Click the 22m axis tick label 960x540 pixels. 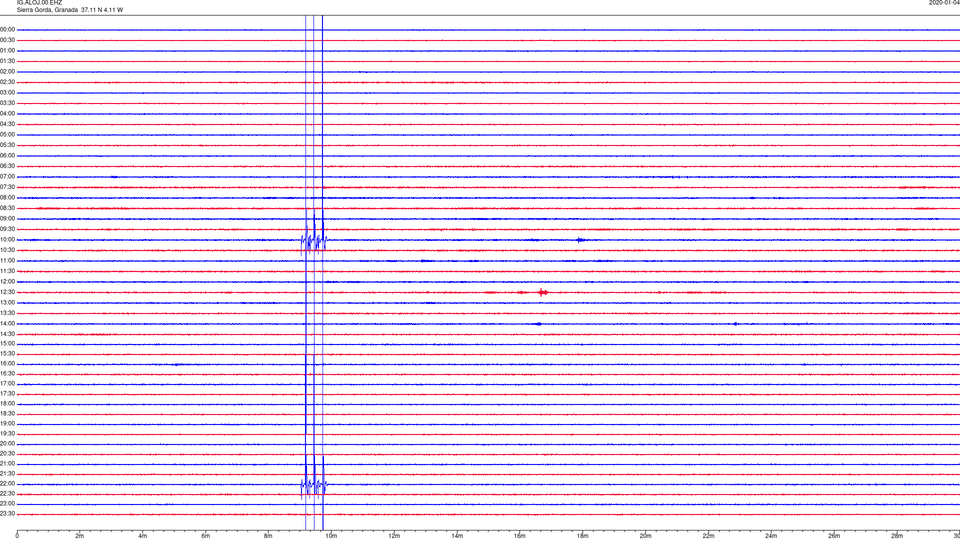tap(708, 536)
